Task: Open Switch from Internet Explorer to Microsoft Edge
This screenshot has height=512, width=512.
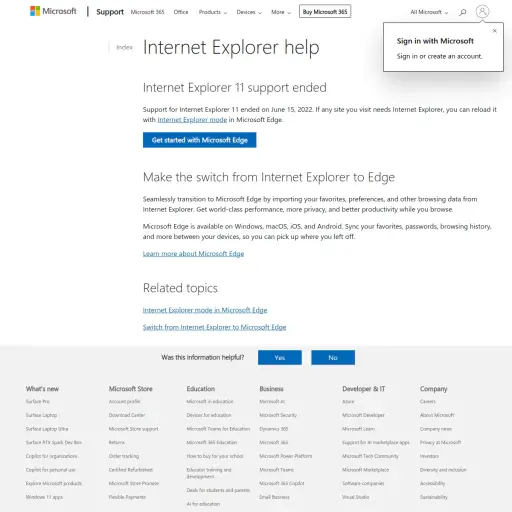Action: [x=214, y=327]
